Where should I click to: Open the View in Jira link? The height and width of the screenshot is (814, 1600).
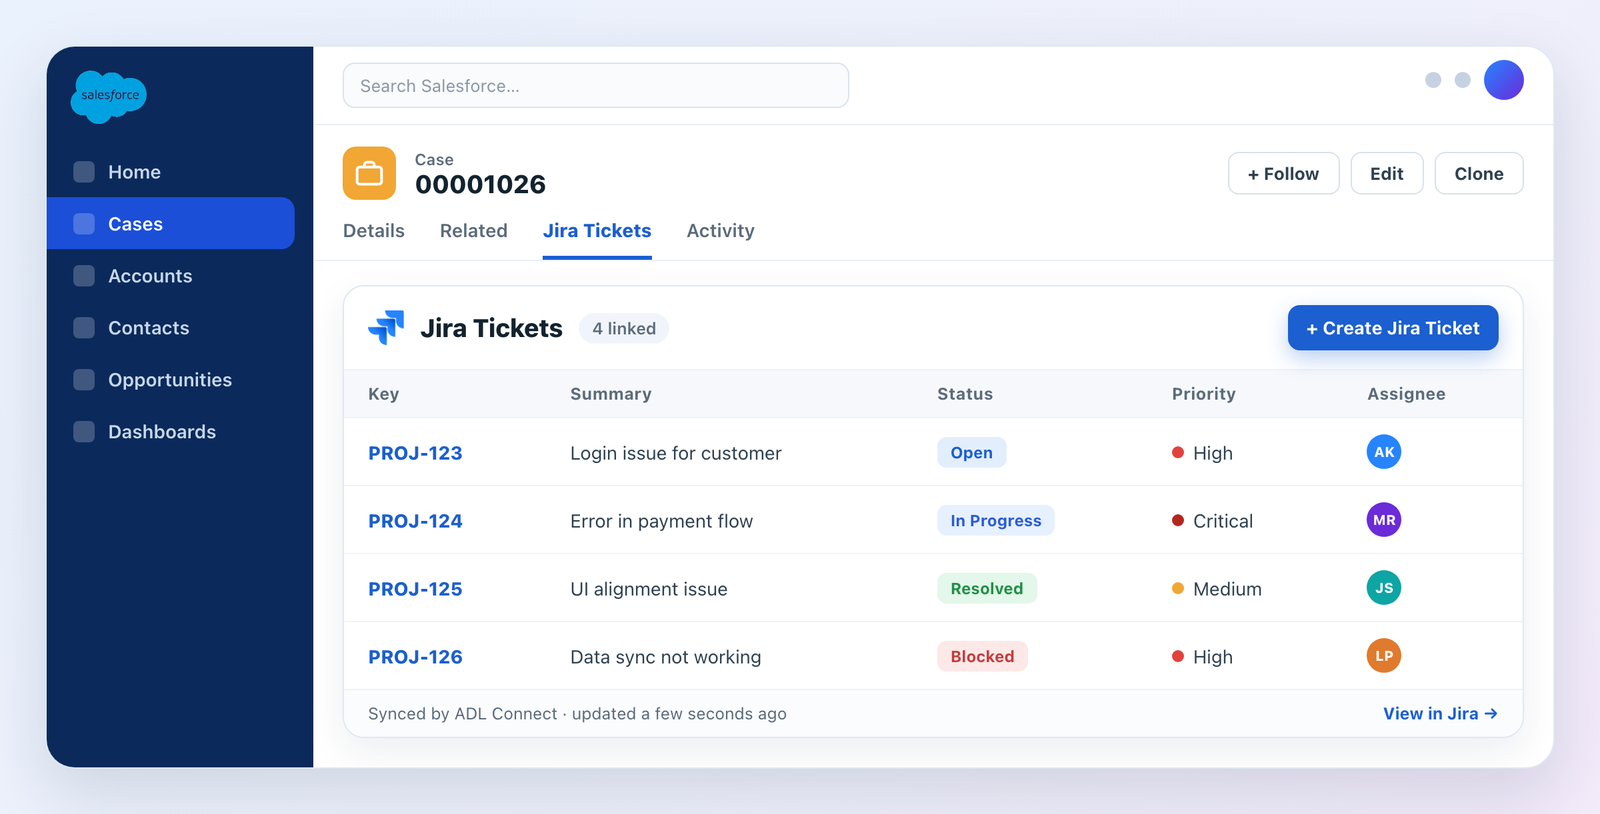[x=1440, y=713]
